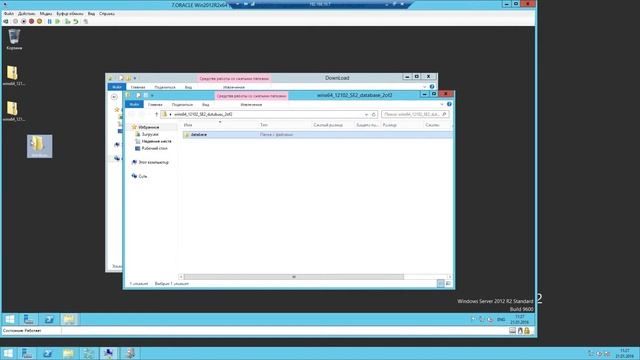Screen dimensions: 640x360
Task: Open the blue Файл tab in the front Explorer window
Action: (x=134, y=104)
